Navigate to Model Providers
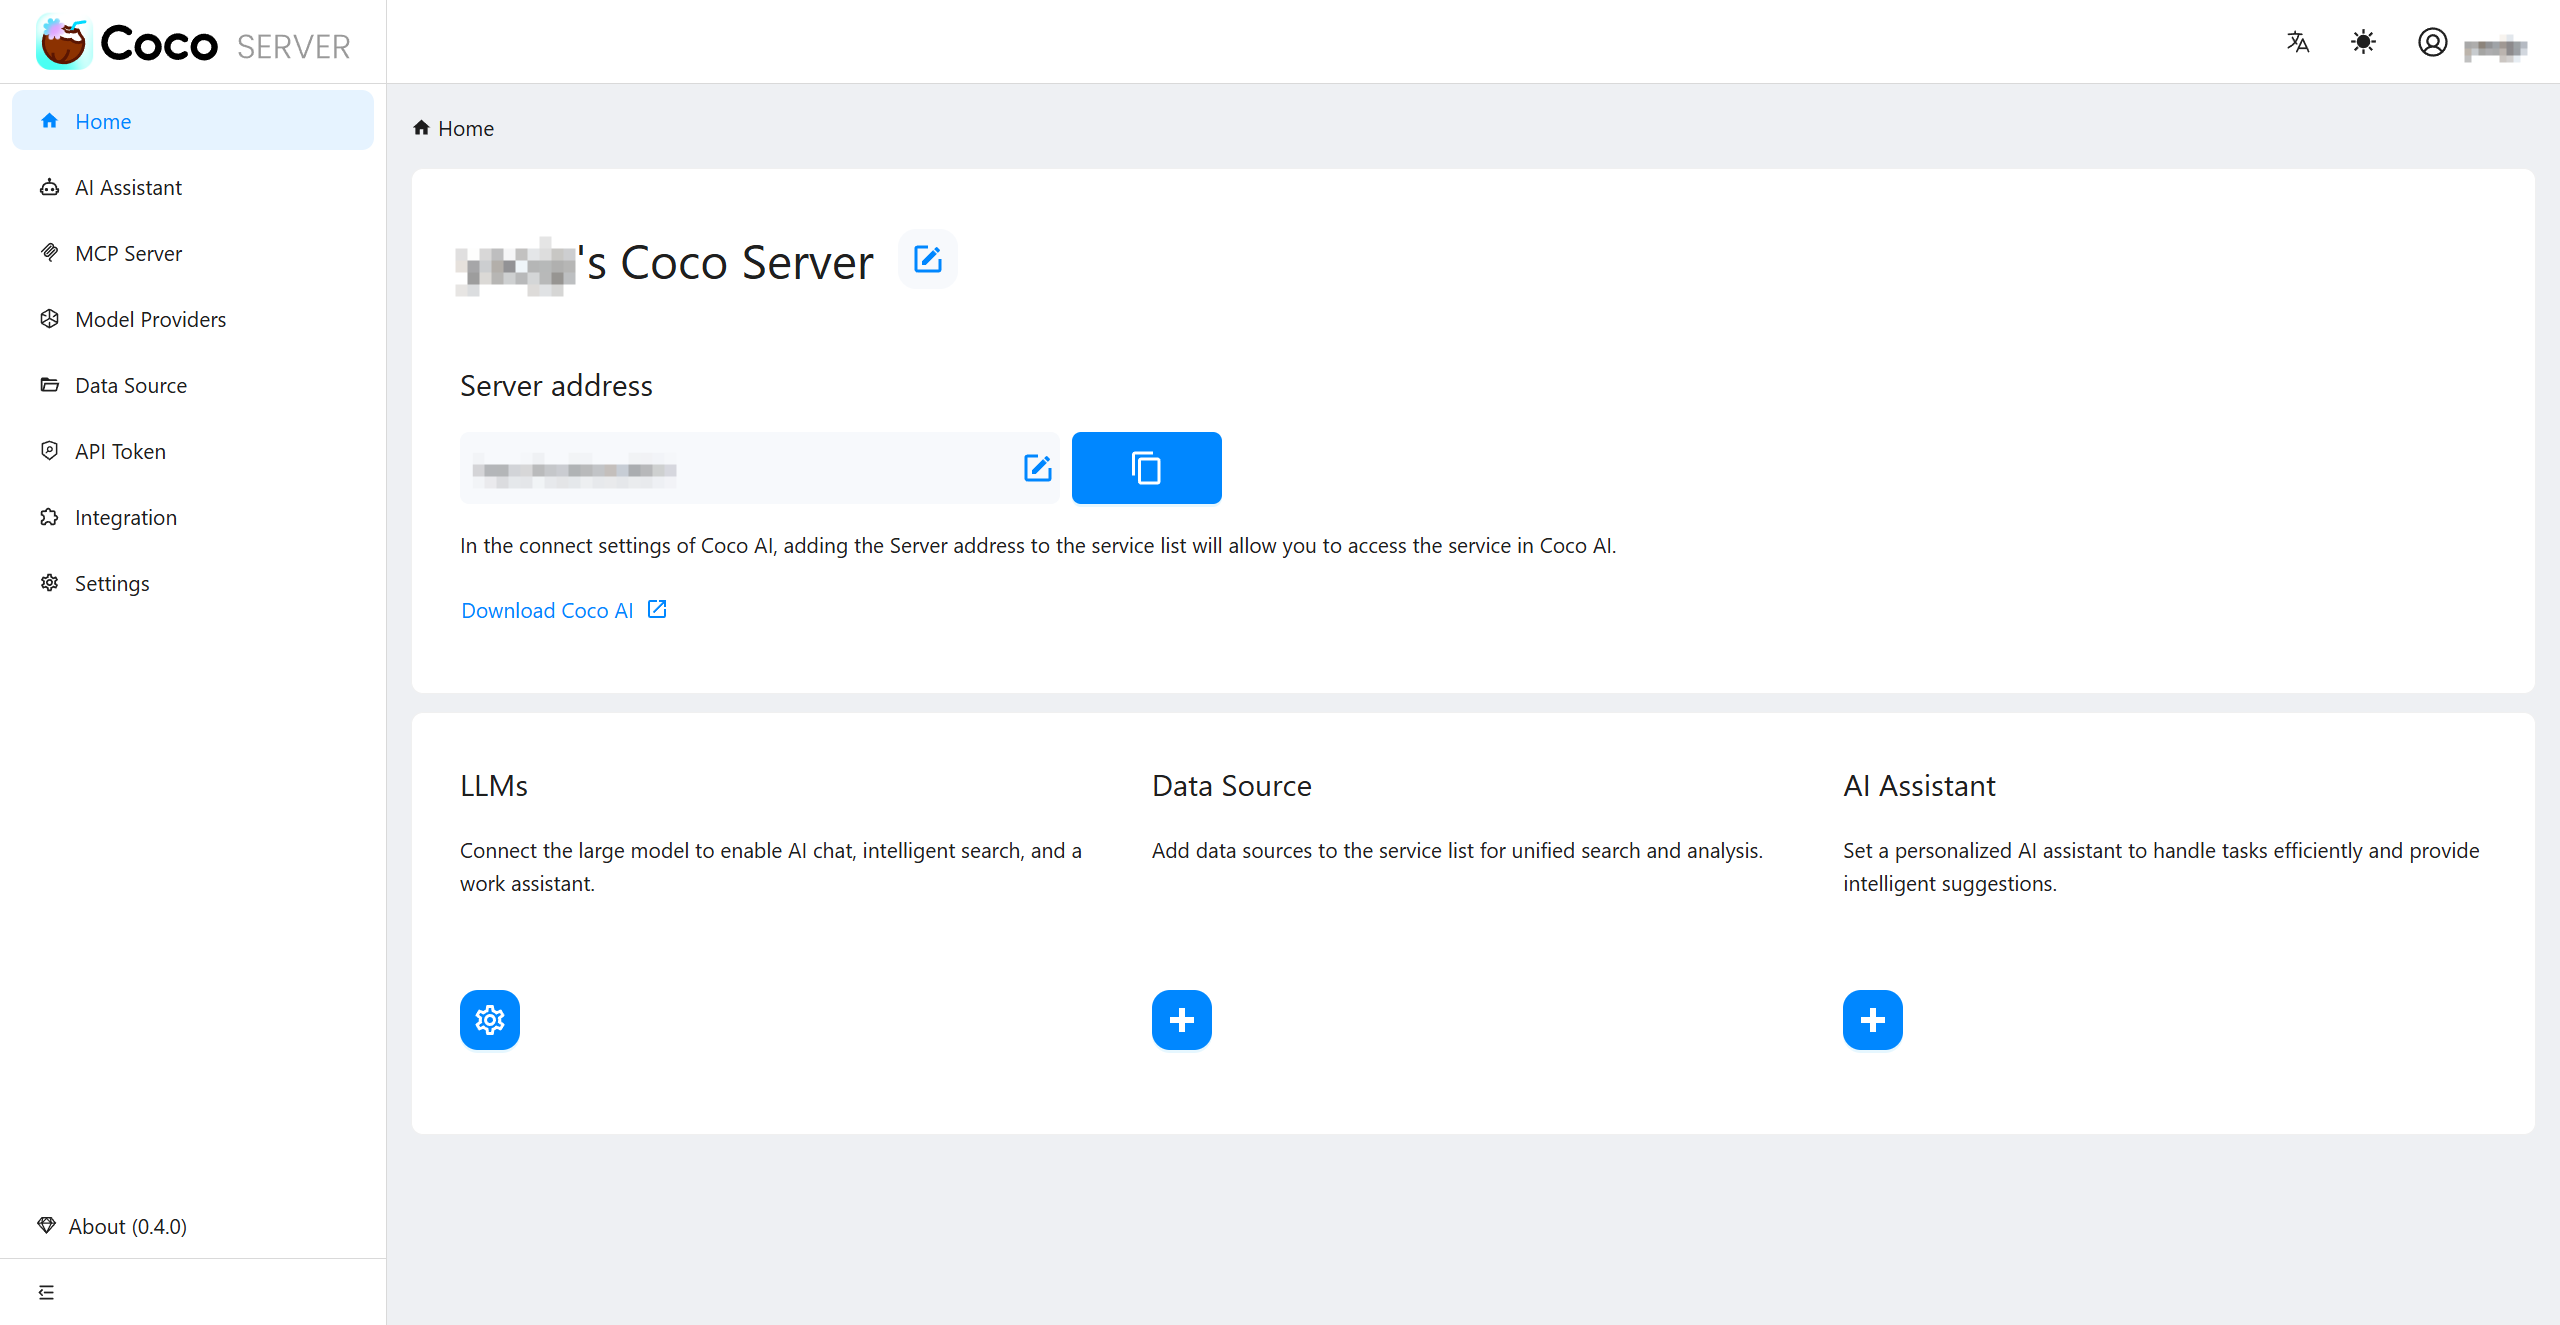This screenshot has width=2560, height=1325. click(x=193, y=319)
